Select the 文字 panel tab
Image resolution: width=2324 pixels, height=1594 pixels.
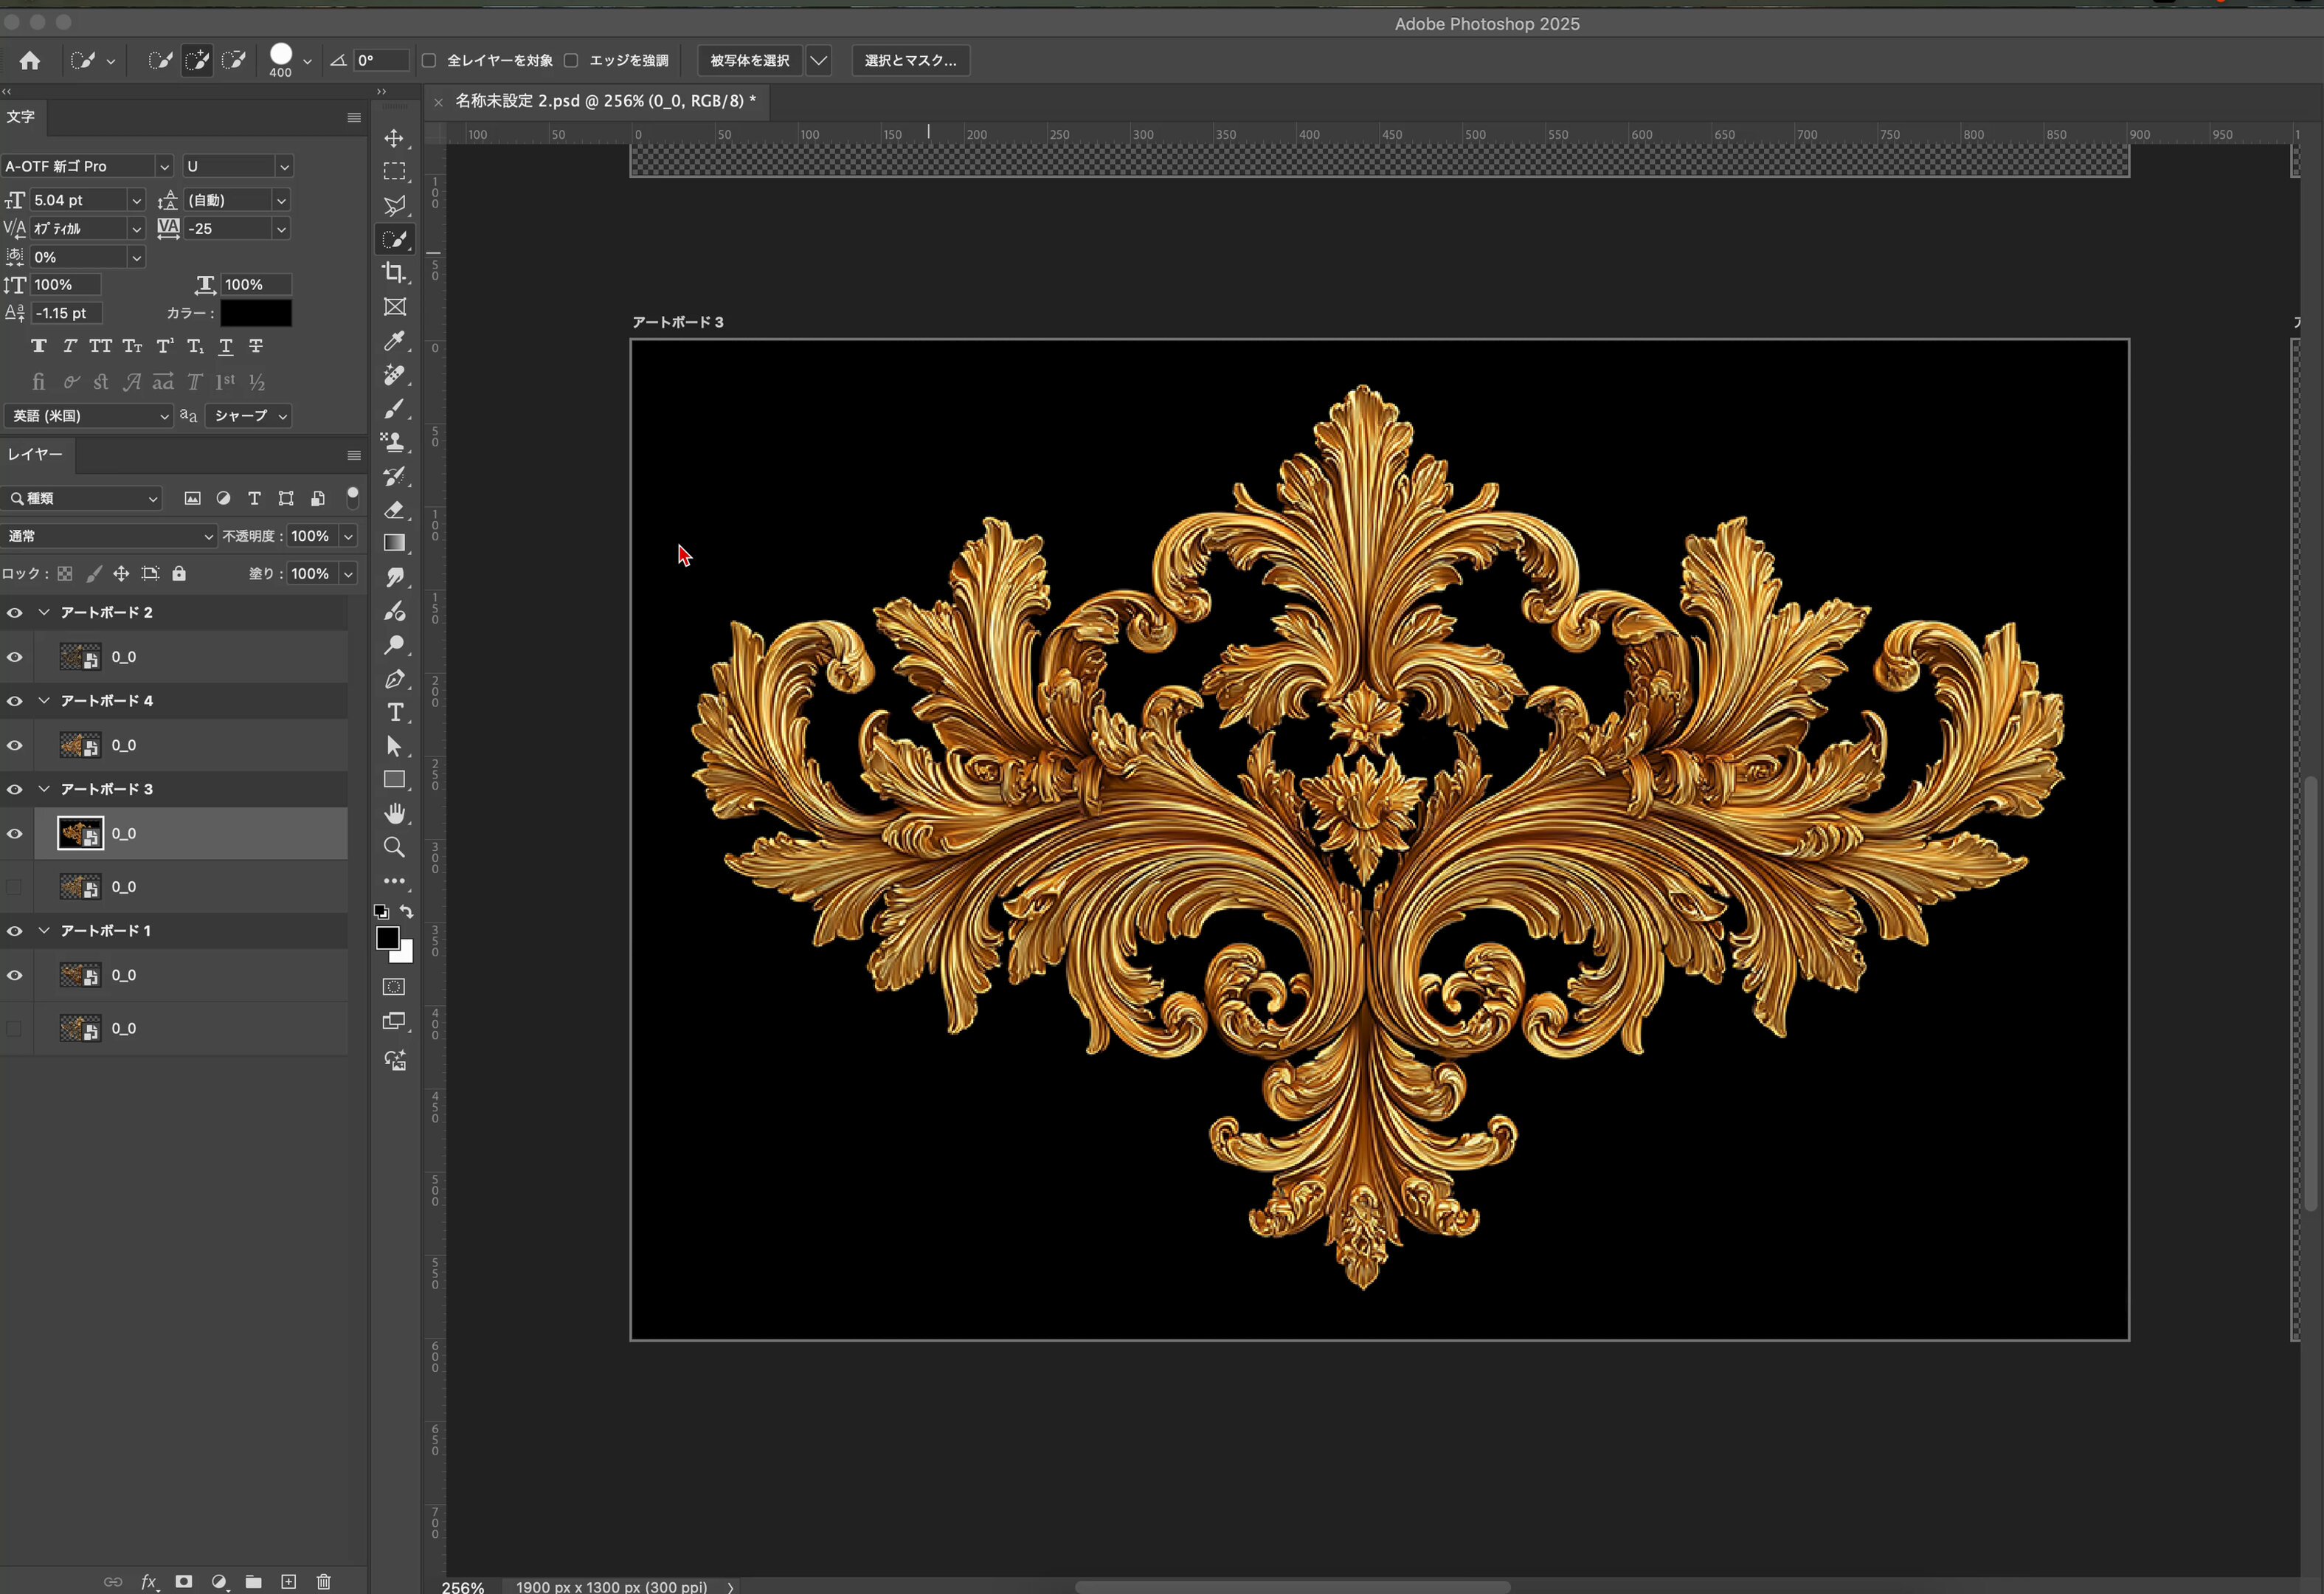click(21, 117)
